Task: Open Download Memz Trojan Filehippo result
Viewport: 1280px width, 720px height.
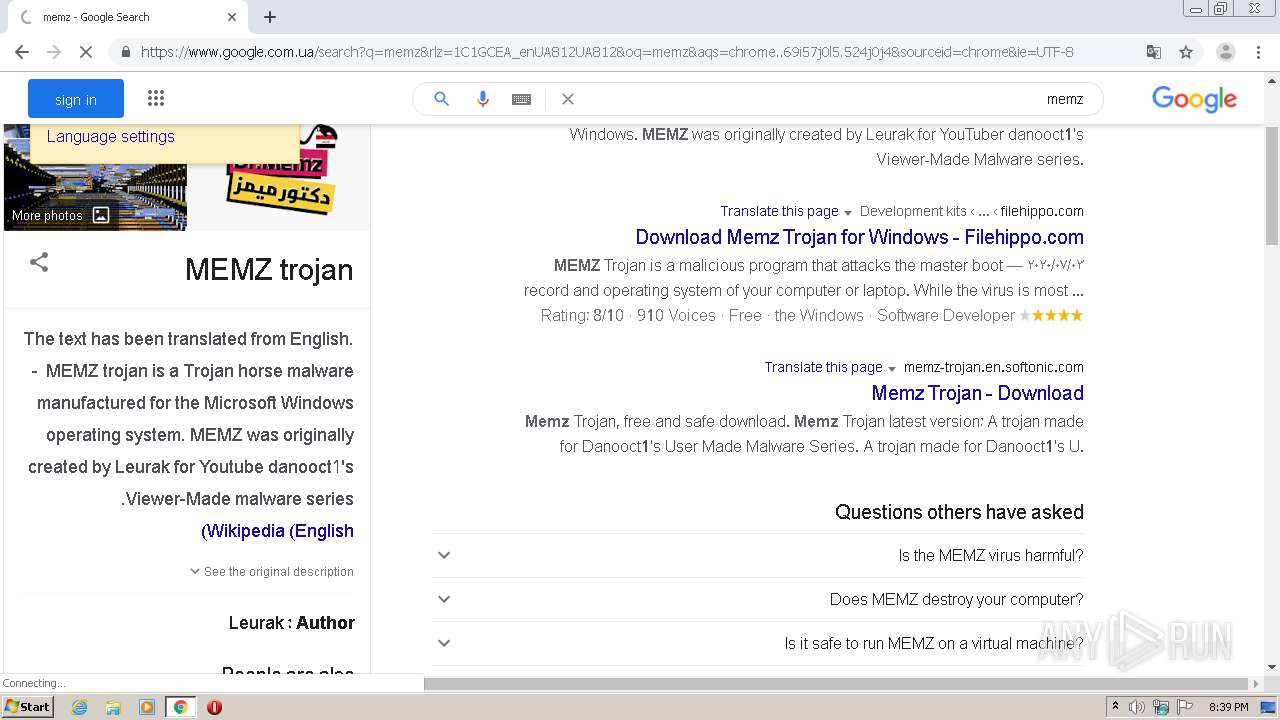Action: click(860, 237)
